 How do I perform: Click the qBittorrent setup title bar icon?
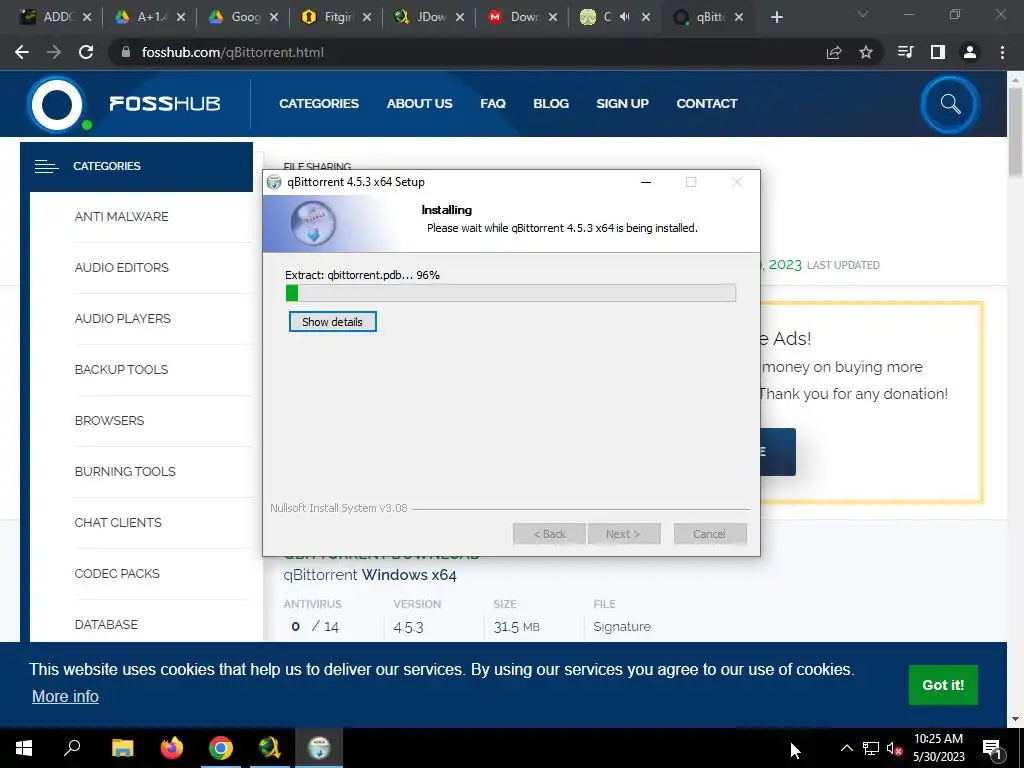point(274,182)
